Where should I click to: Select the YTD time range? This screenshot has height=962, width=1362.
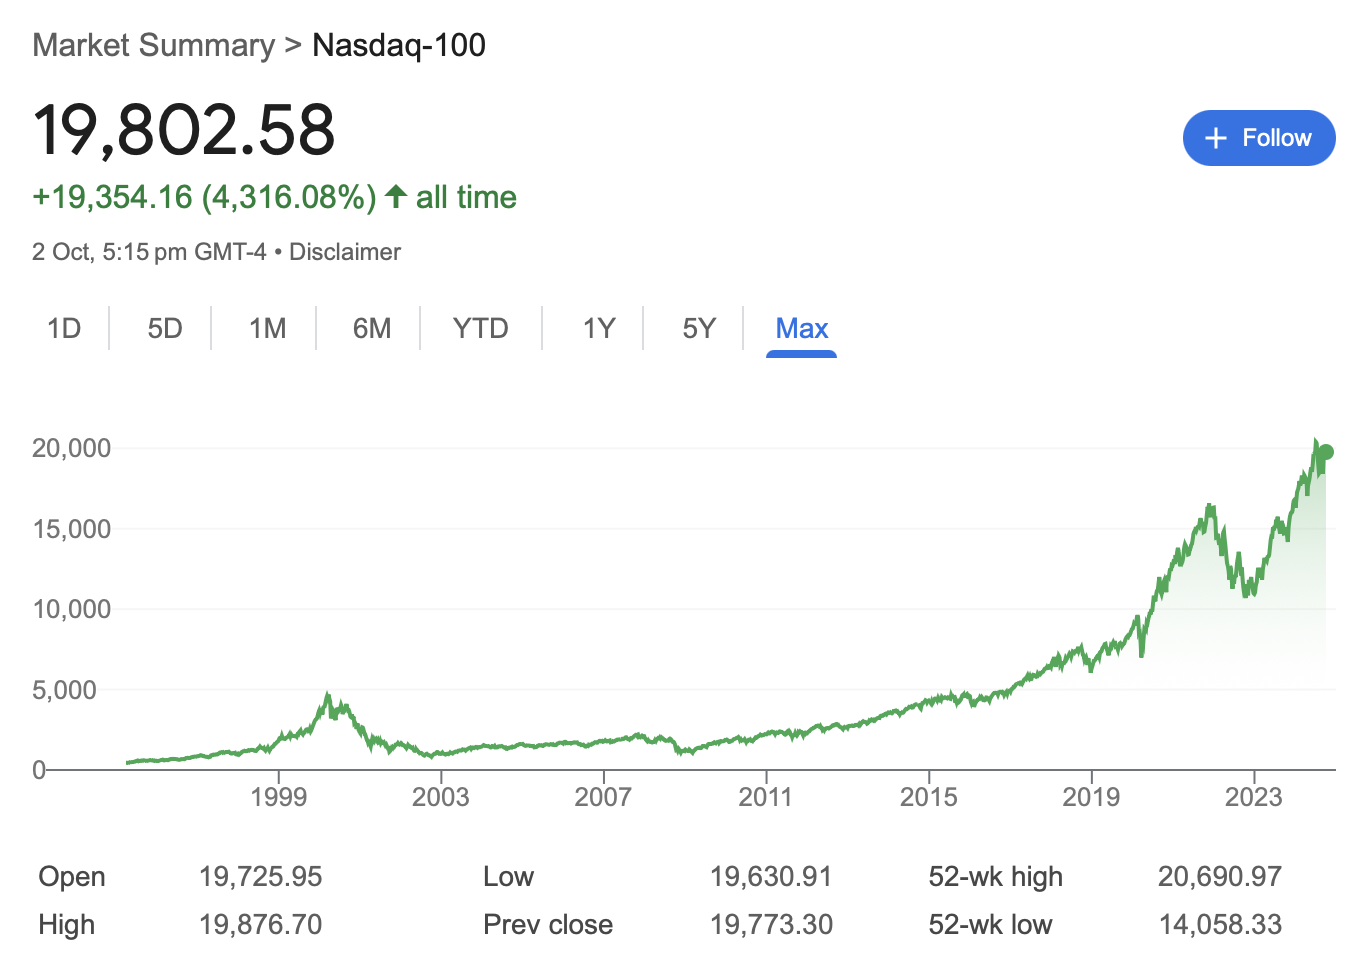point(480,328)
